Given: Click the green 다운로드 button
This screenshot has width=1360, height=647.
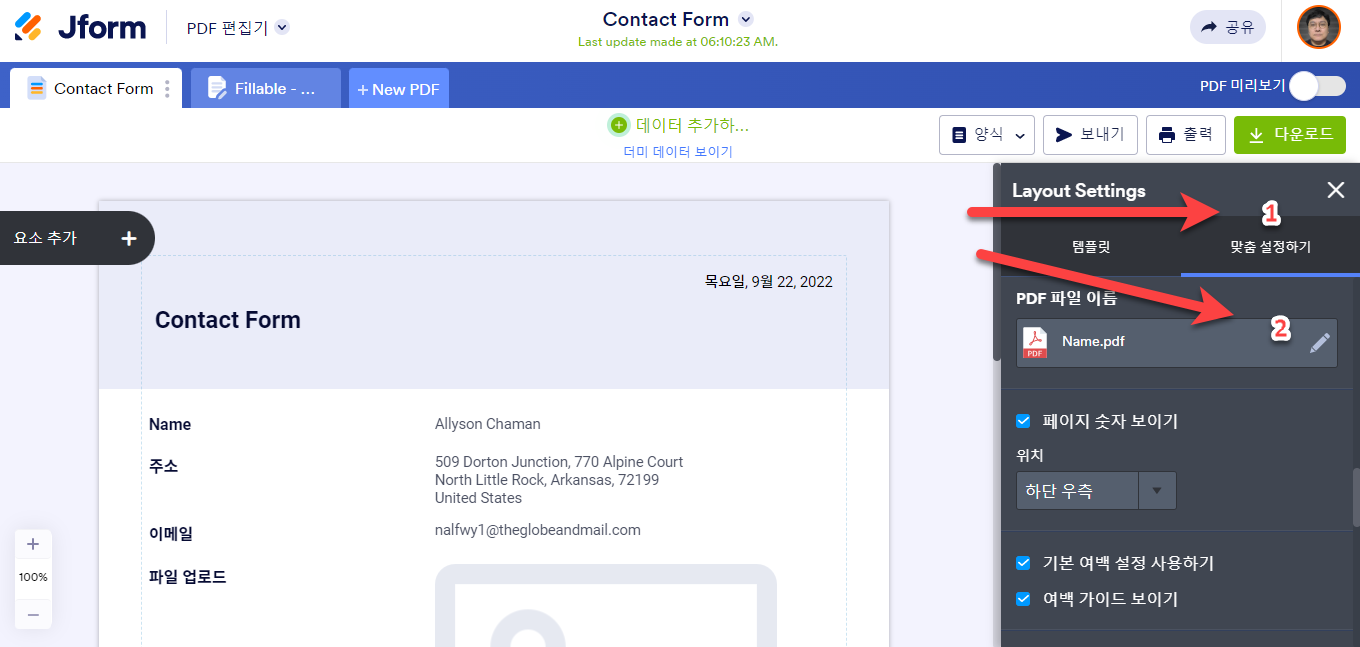Looking at the screenshot, I should pyautogui.click(x=1289, y=135).
